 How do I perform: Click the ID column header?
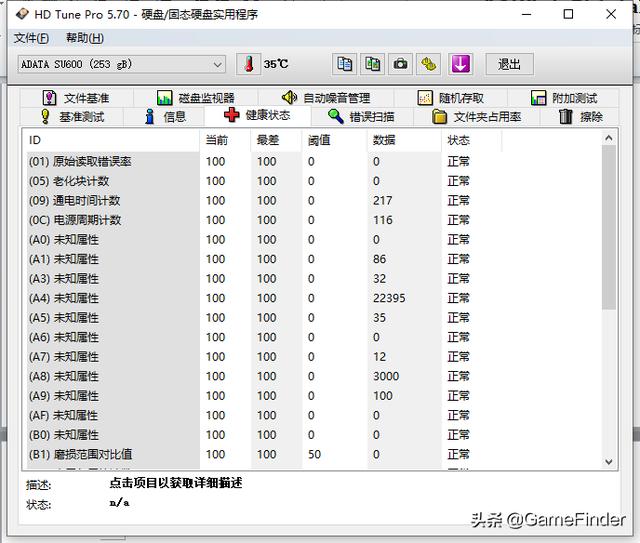[111, 140]
